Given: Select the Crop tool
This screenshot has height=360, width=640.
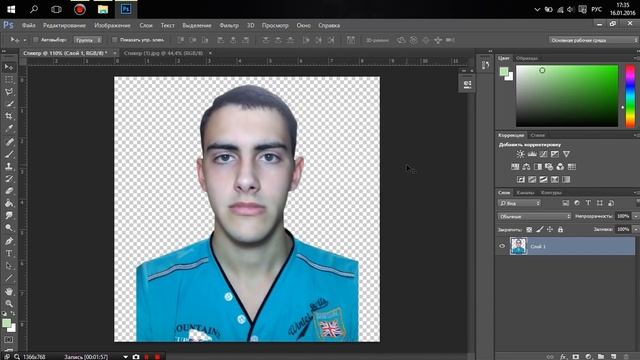Looking at the screenshot, I should click(9, 116).
